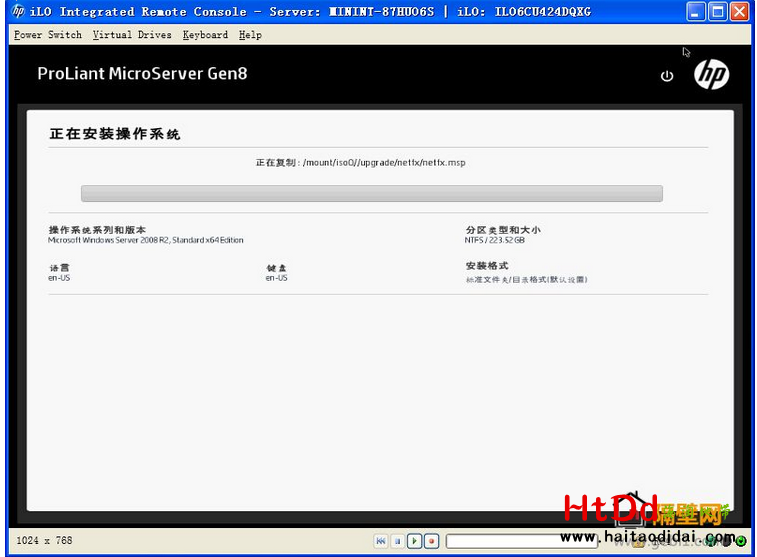757x557 pixels.
Task: Click the green power status indicator
Action: 741,541
